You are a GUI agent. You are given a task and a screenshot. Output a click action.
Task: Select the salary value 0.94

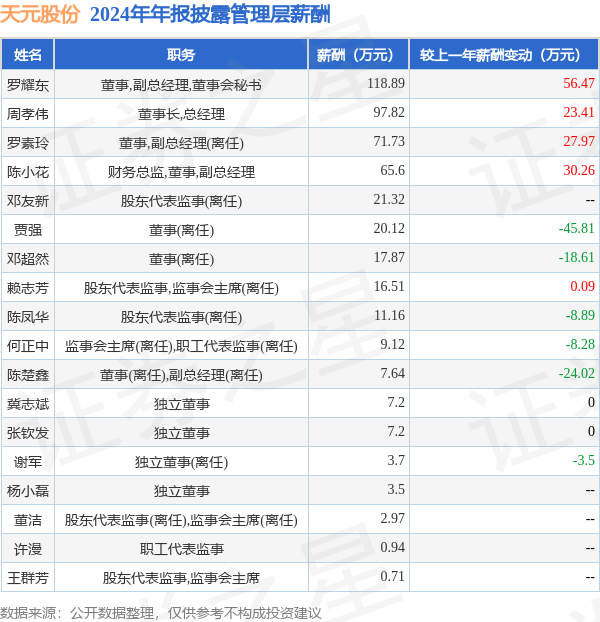[x=393, y=547]
